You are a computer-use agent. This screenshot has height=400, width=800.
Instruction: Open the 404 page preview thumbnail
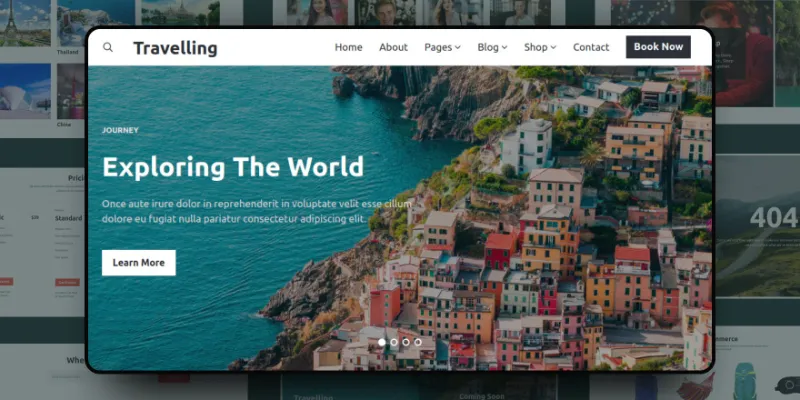(x=757, y=226)
